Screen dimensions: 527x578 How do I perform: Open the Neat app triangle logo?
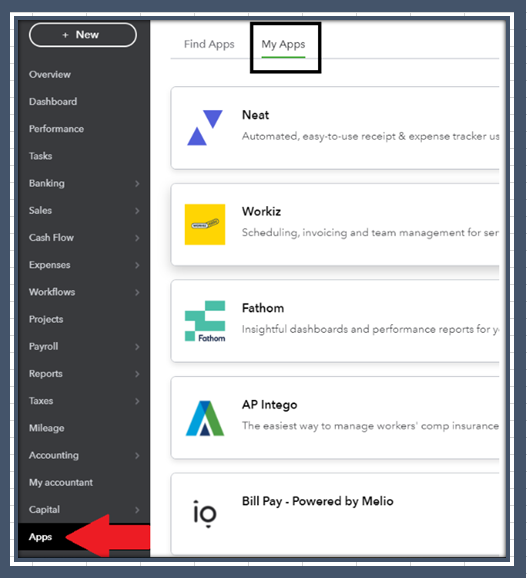(x=205, y=128)
